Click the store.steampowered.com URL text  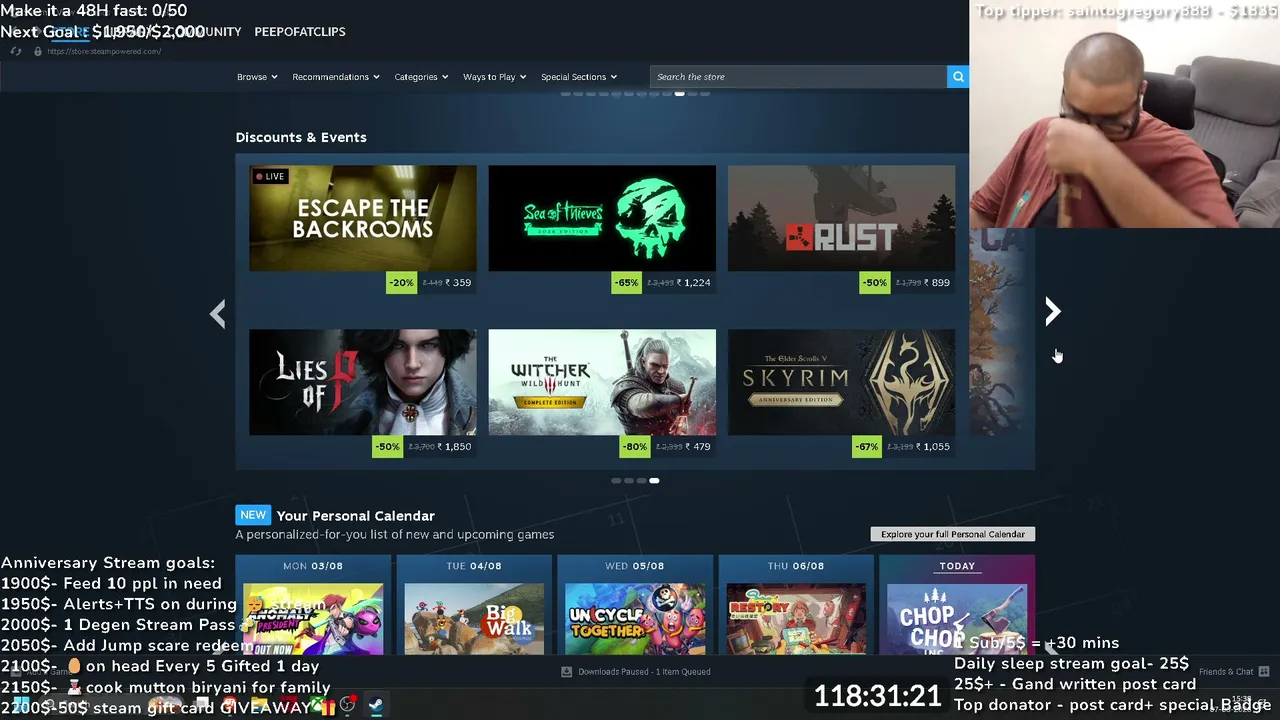click(104, 51)
